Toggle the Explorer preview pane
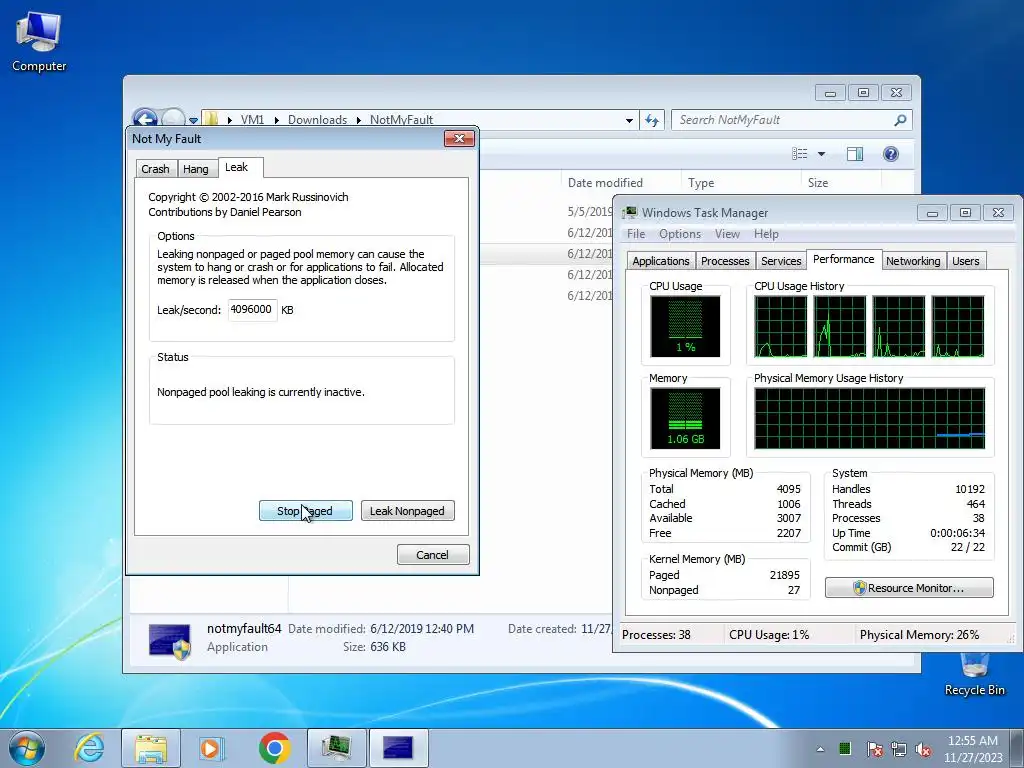The image size is (1024, 768). coord(855,153)
